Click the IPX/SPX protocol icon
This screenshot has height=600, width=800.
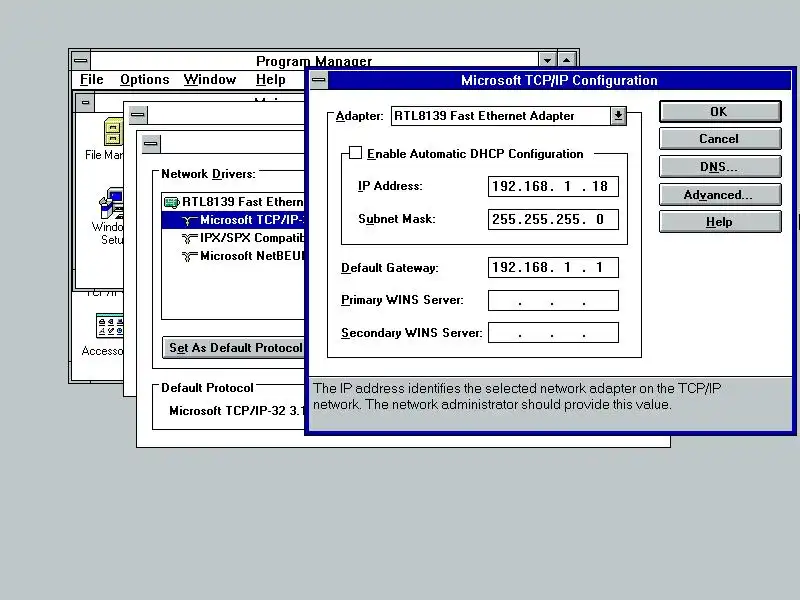[x=189, y=238]
